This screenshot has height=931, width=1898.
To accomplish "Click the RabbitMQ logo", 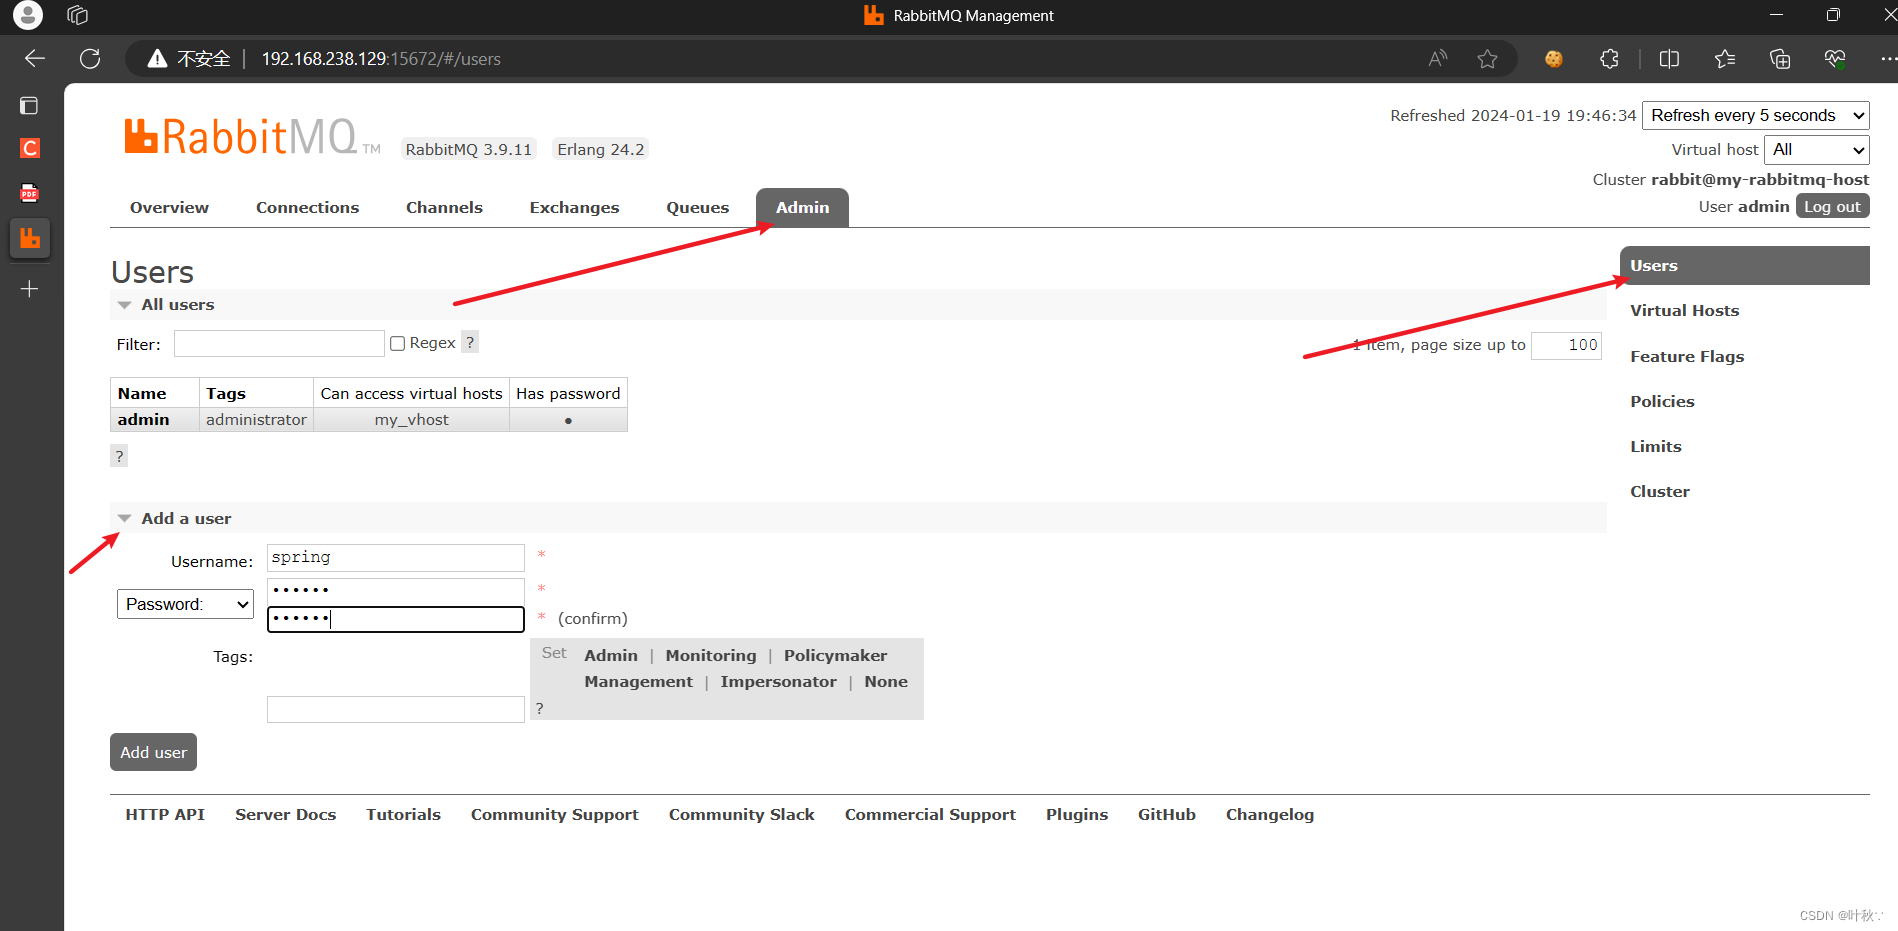I will (x=252, y=137).
